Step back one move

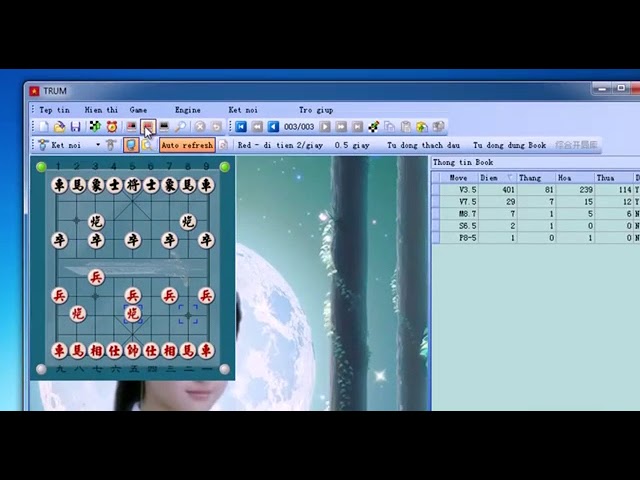[273, 127]
